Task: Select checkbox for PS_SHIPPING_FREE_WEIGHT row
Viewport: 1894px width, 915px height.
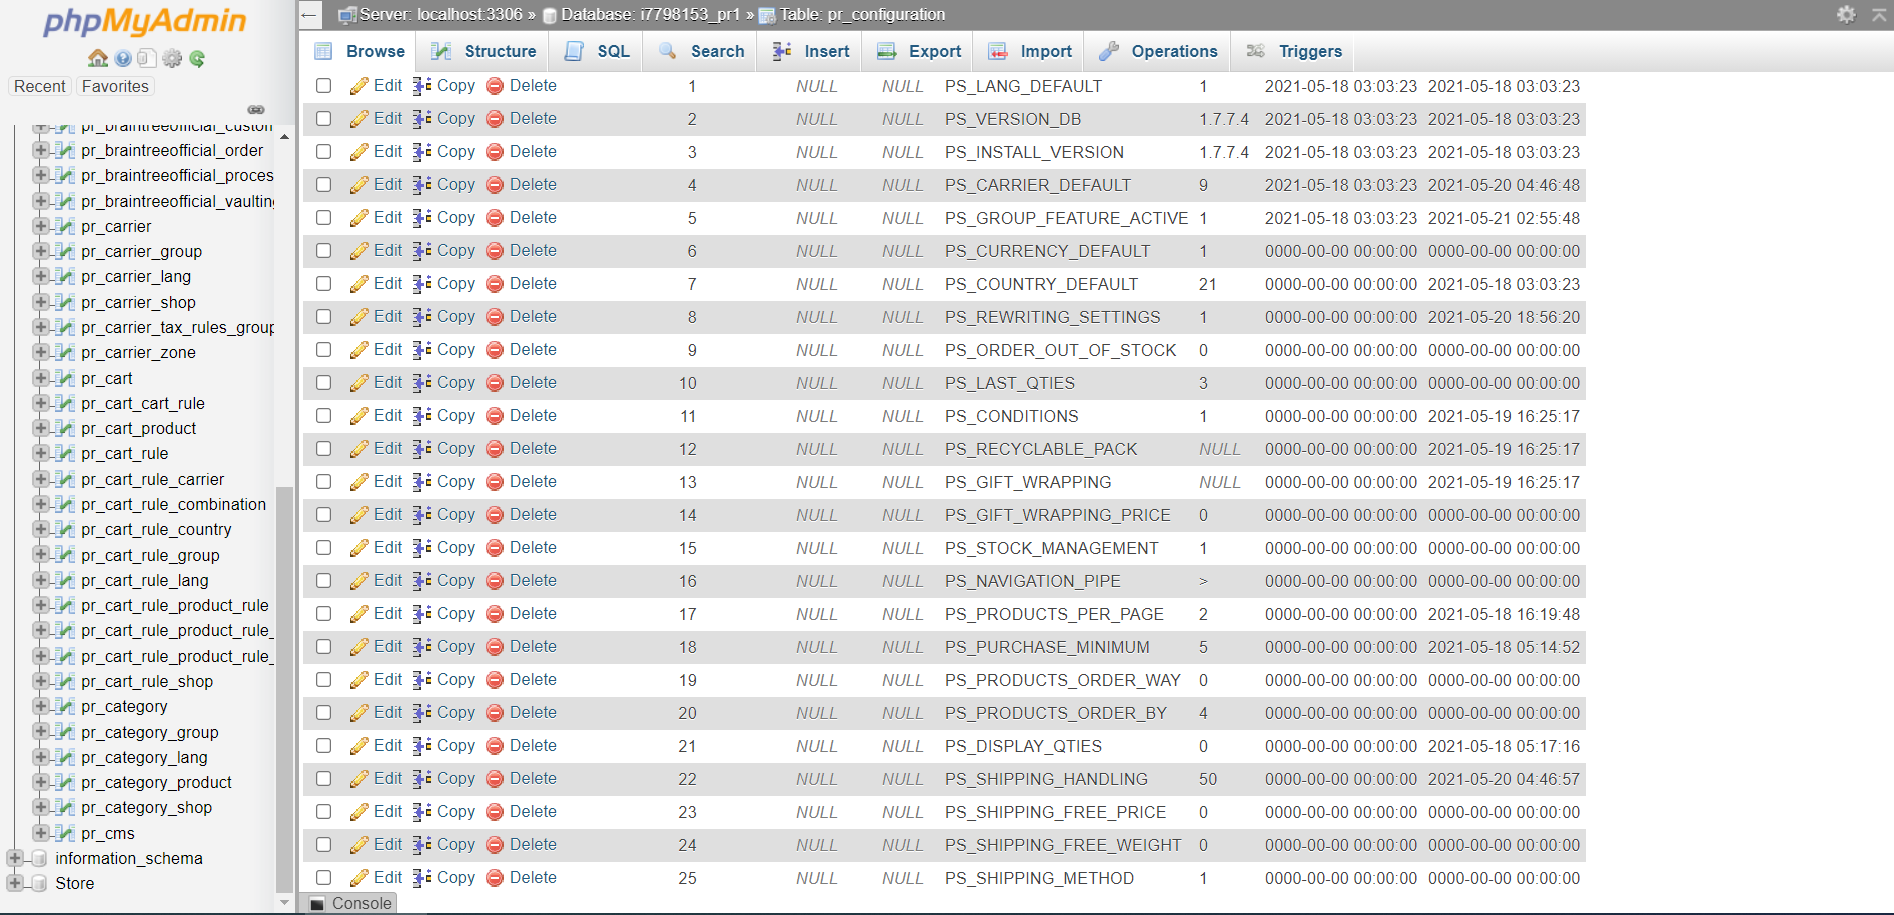Action: point(323,845)
